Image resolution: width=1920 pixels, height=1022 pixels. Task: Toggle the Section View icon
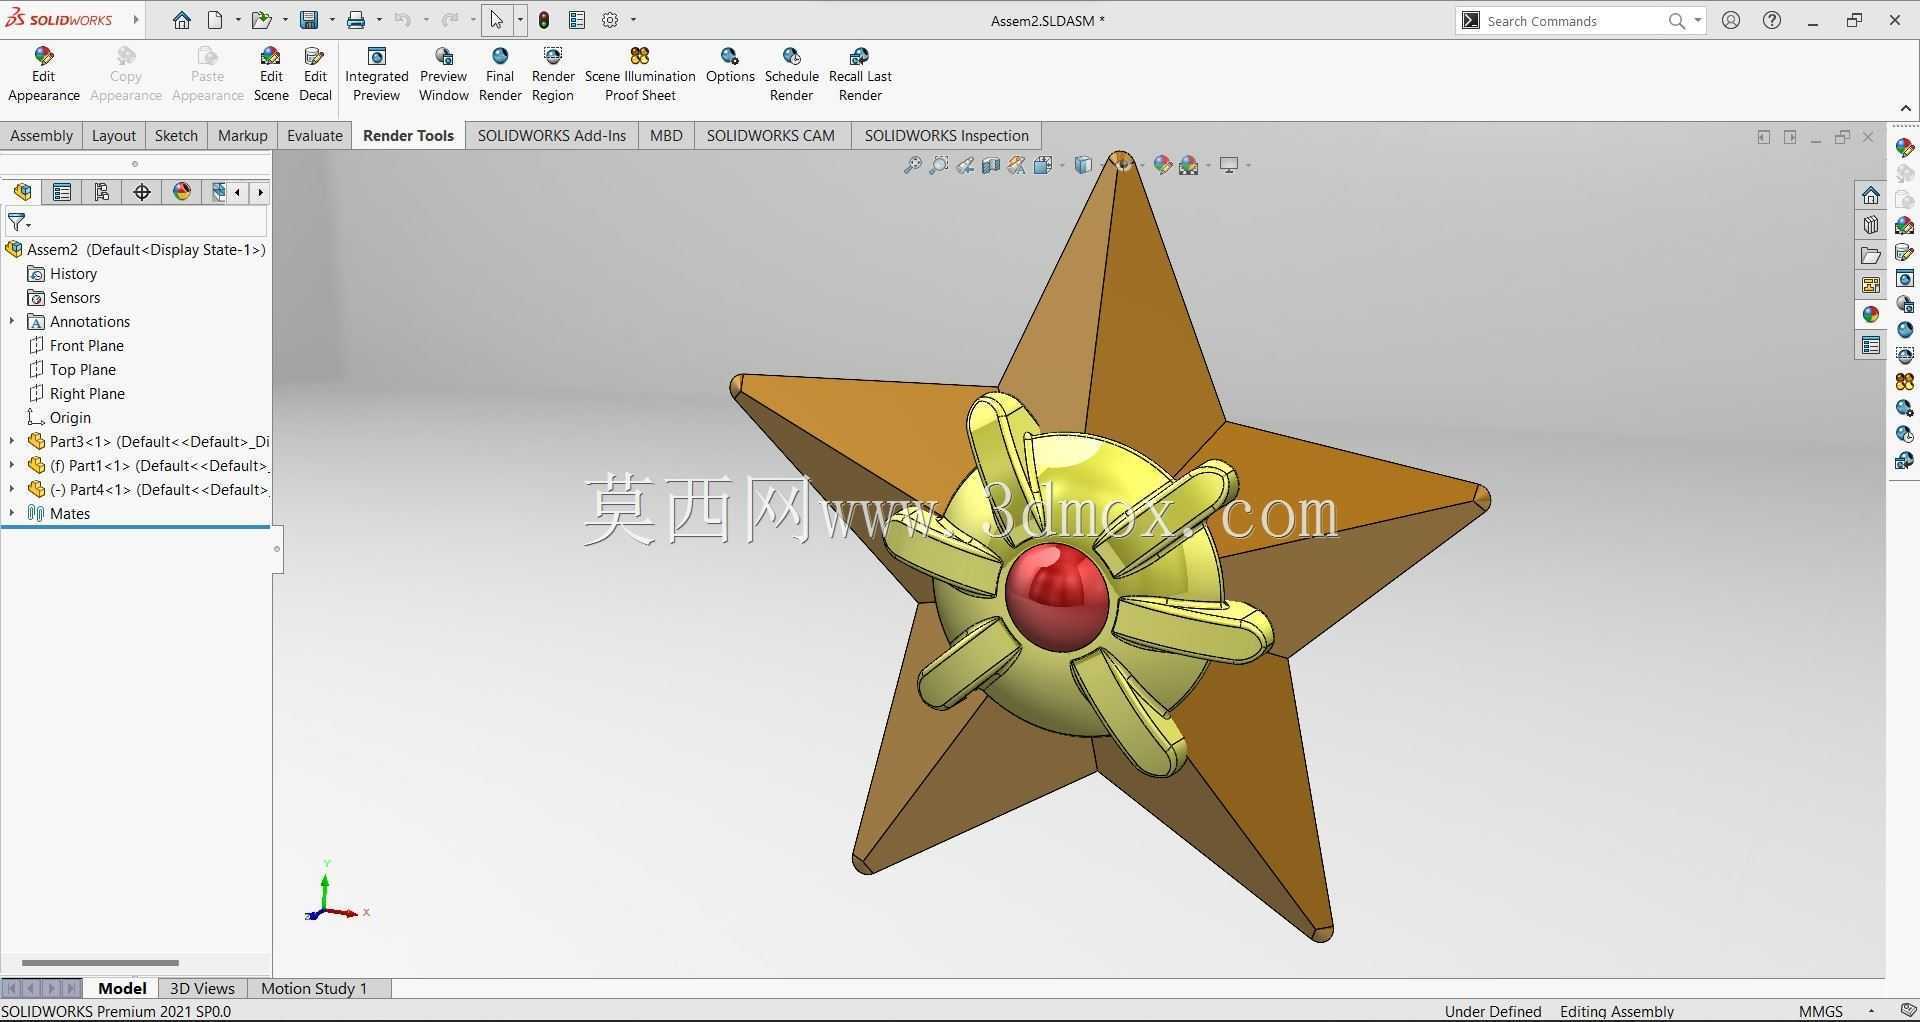(990, 165)
